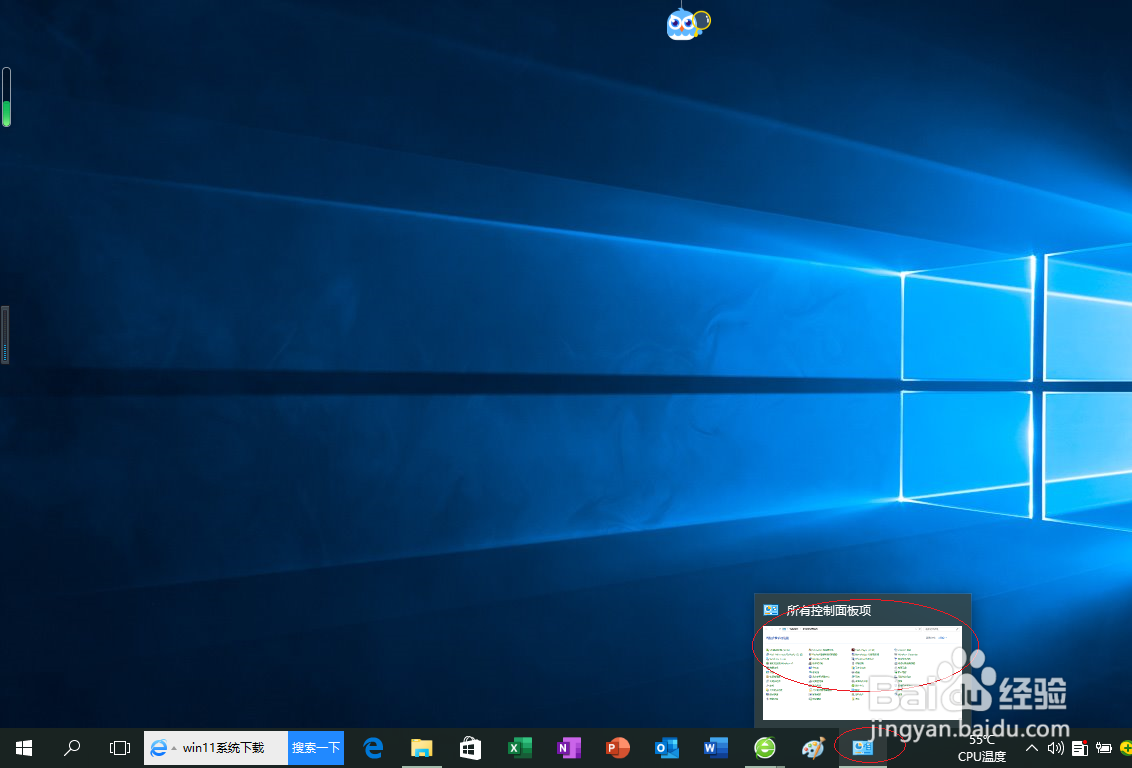The height and width of the screenshot is (768, 1132).
Task: Click the 搜索一下 search button
Action: tap(316, 748)
